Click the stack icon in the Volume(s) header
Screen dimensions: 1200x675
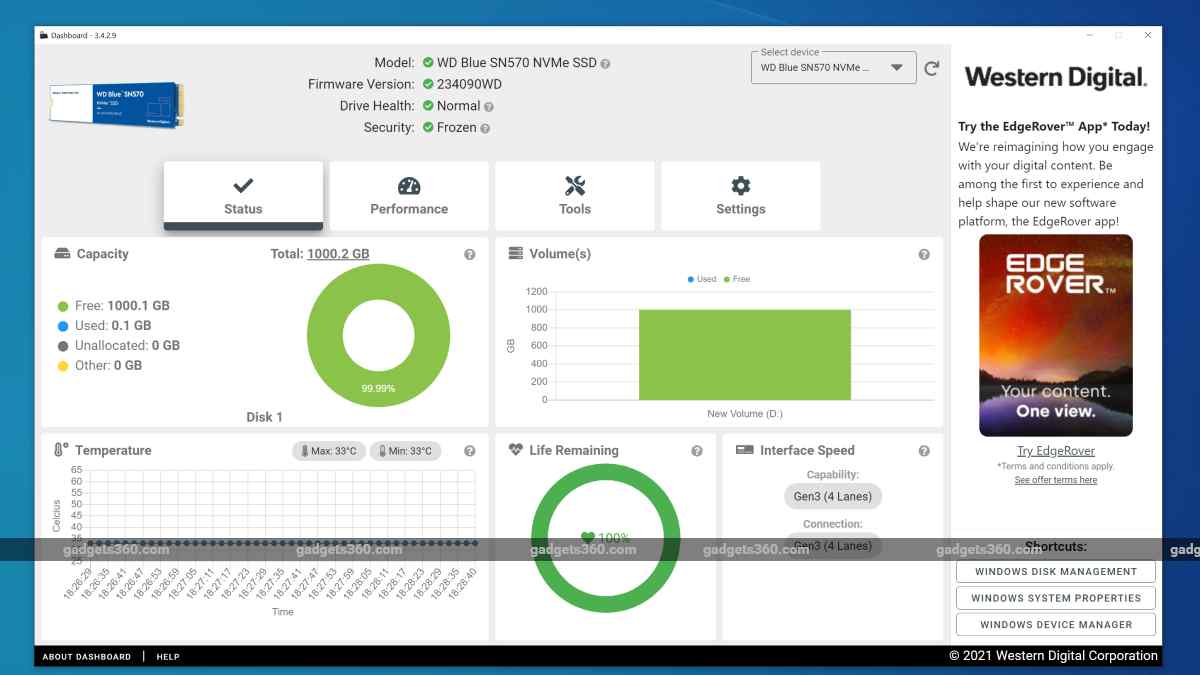tap(516, 254)
